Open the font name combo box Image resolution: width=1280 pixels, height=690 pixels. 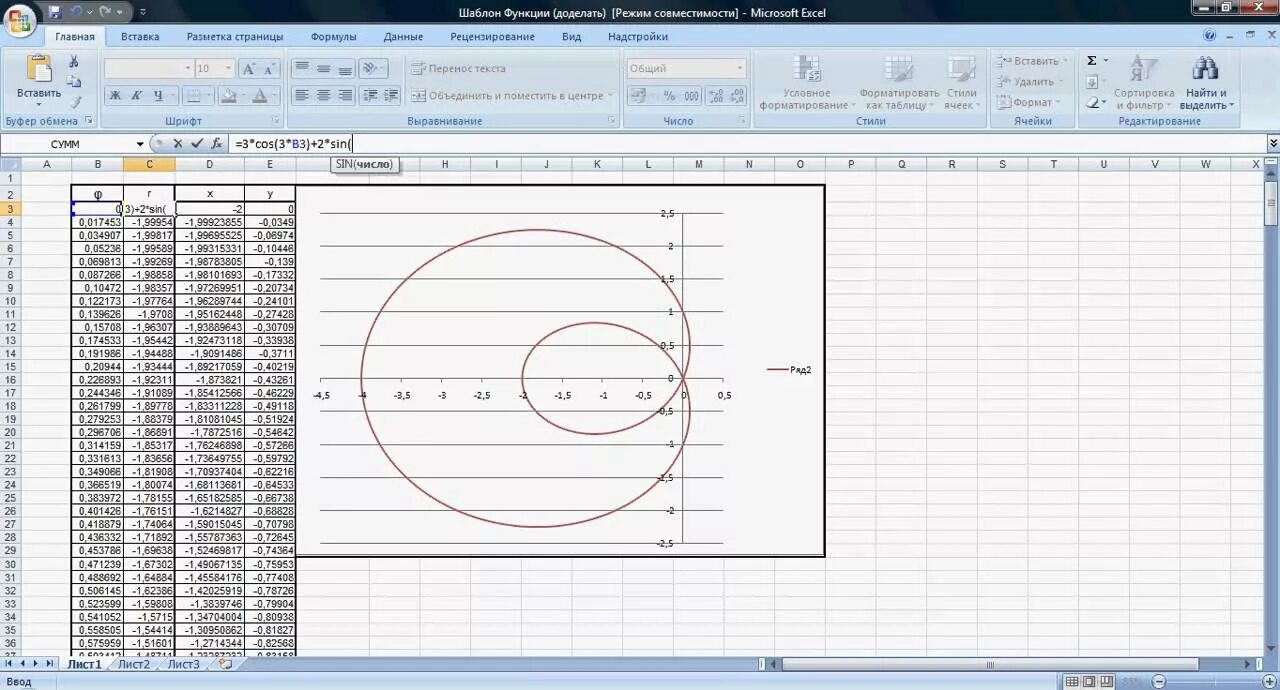tap(148, 68)
